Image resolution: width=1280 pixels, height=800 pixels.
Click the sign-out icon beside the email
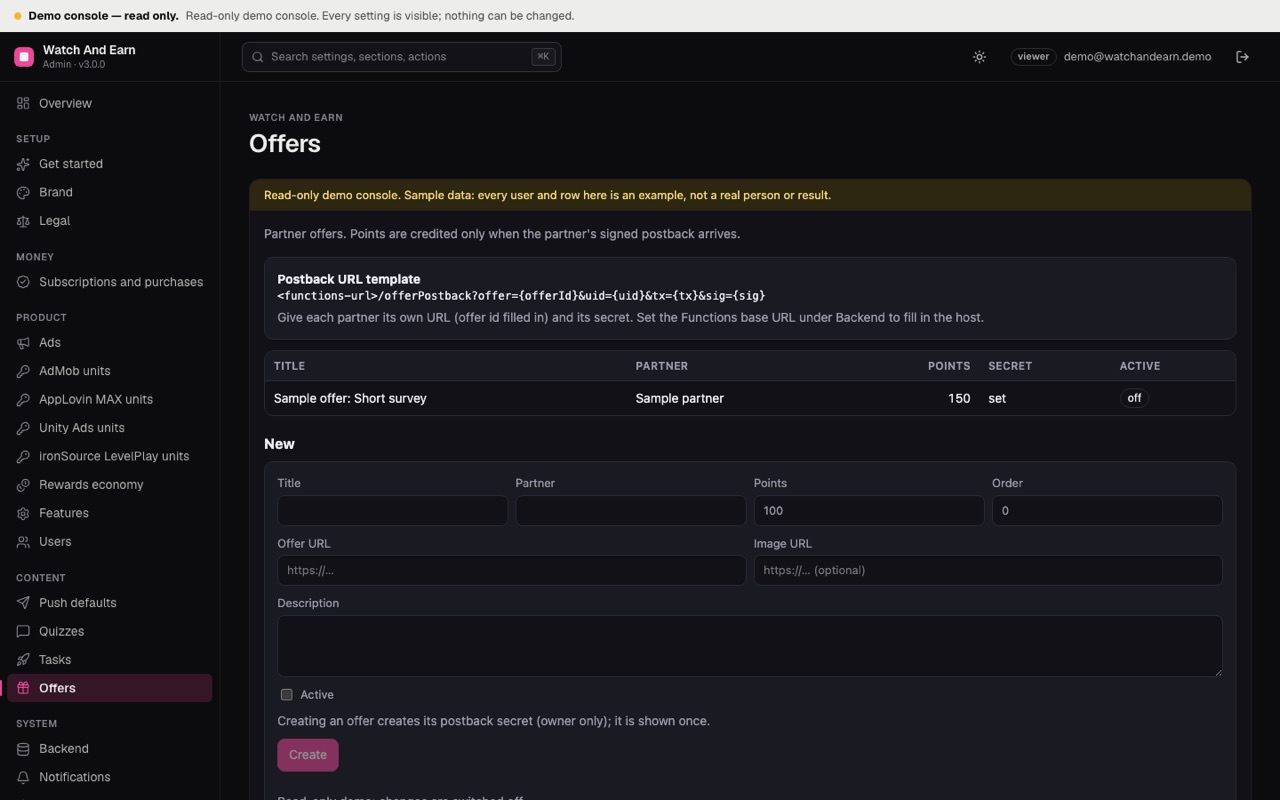pyautogui.click(x=1242, y=57)
